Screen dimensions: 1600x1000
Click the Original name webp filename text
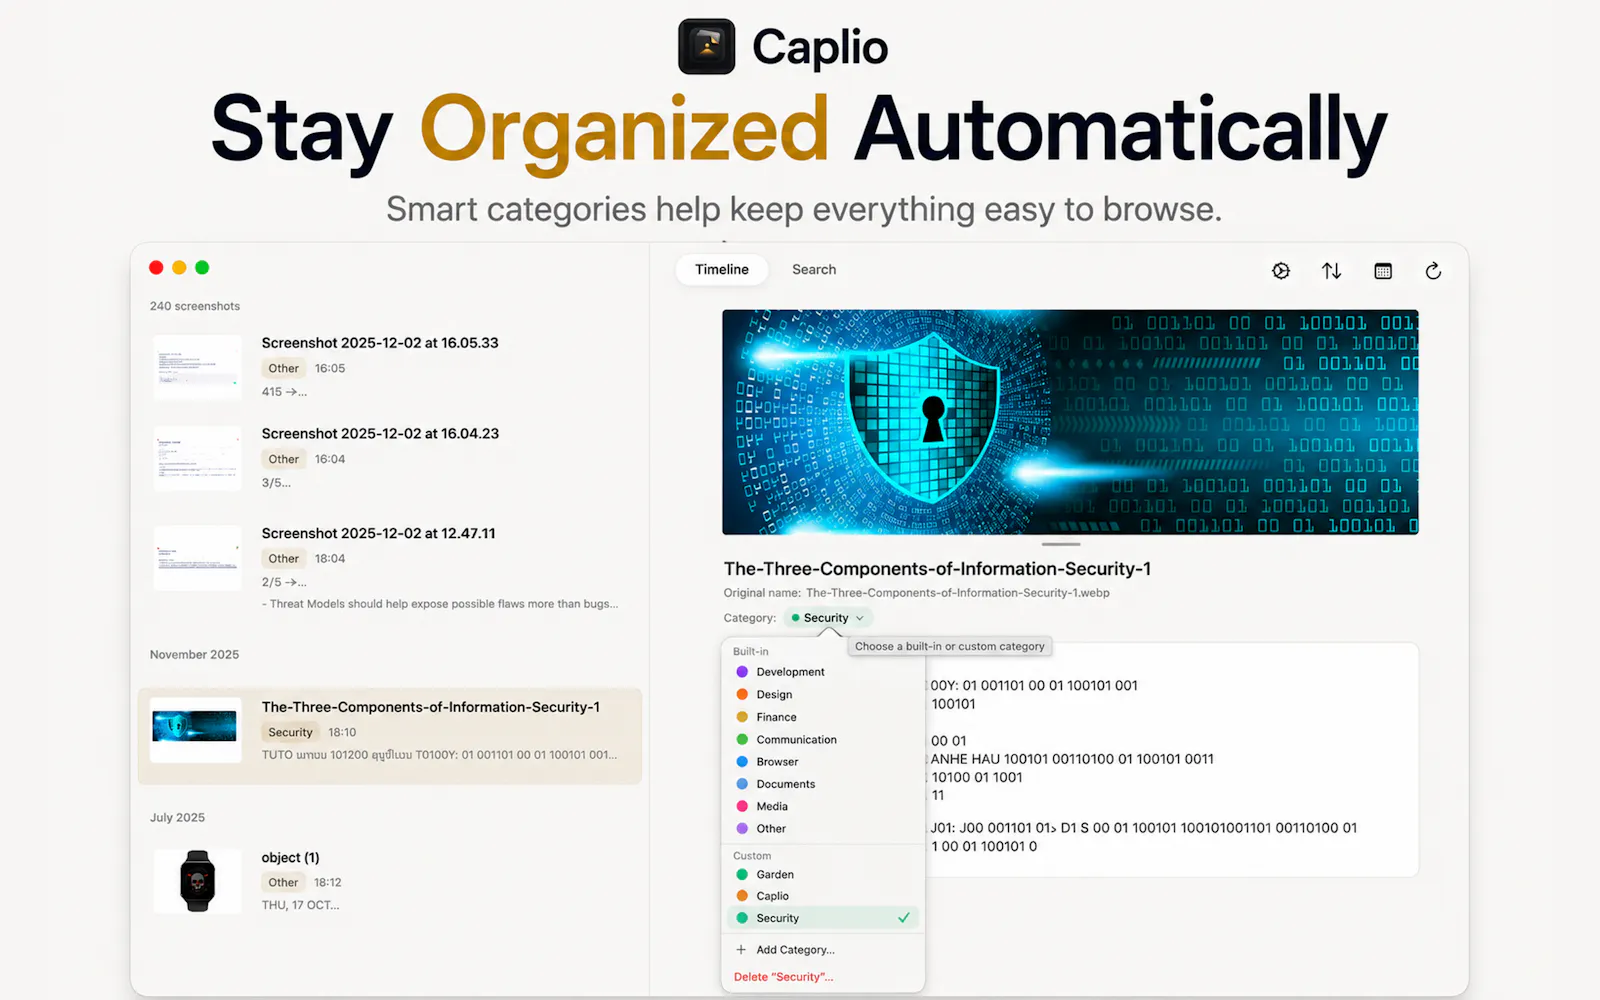pos(958,593)
